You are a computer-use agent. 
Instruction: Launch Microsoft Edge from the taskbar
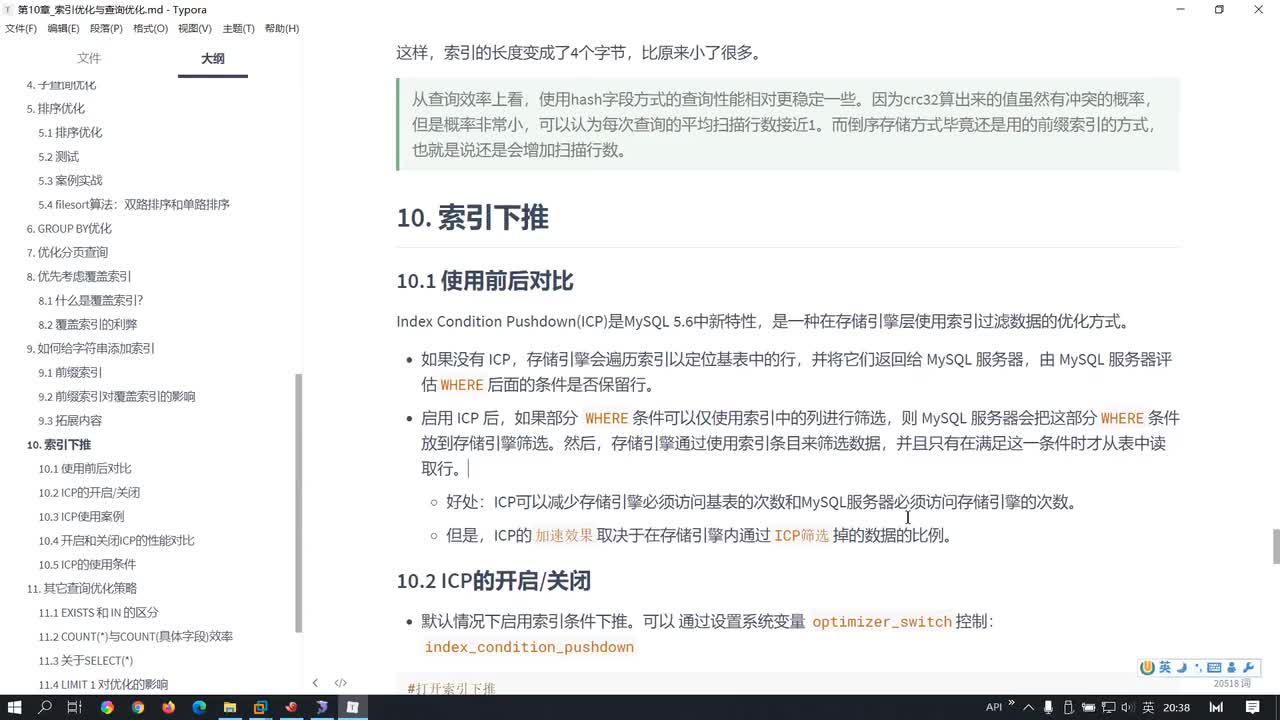pos(199,707)
